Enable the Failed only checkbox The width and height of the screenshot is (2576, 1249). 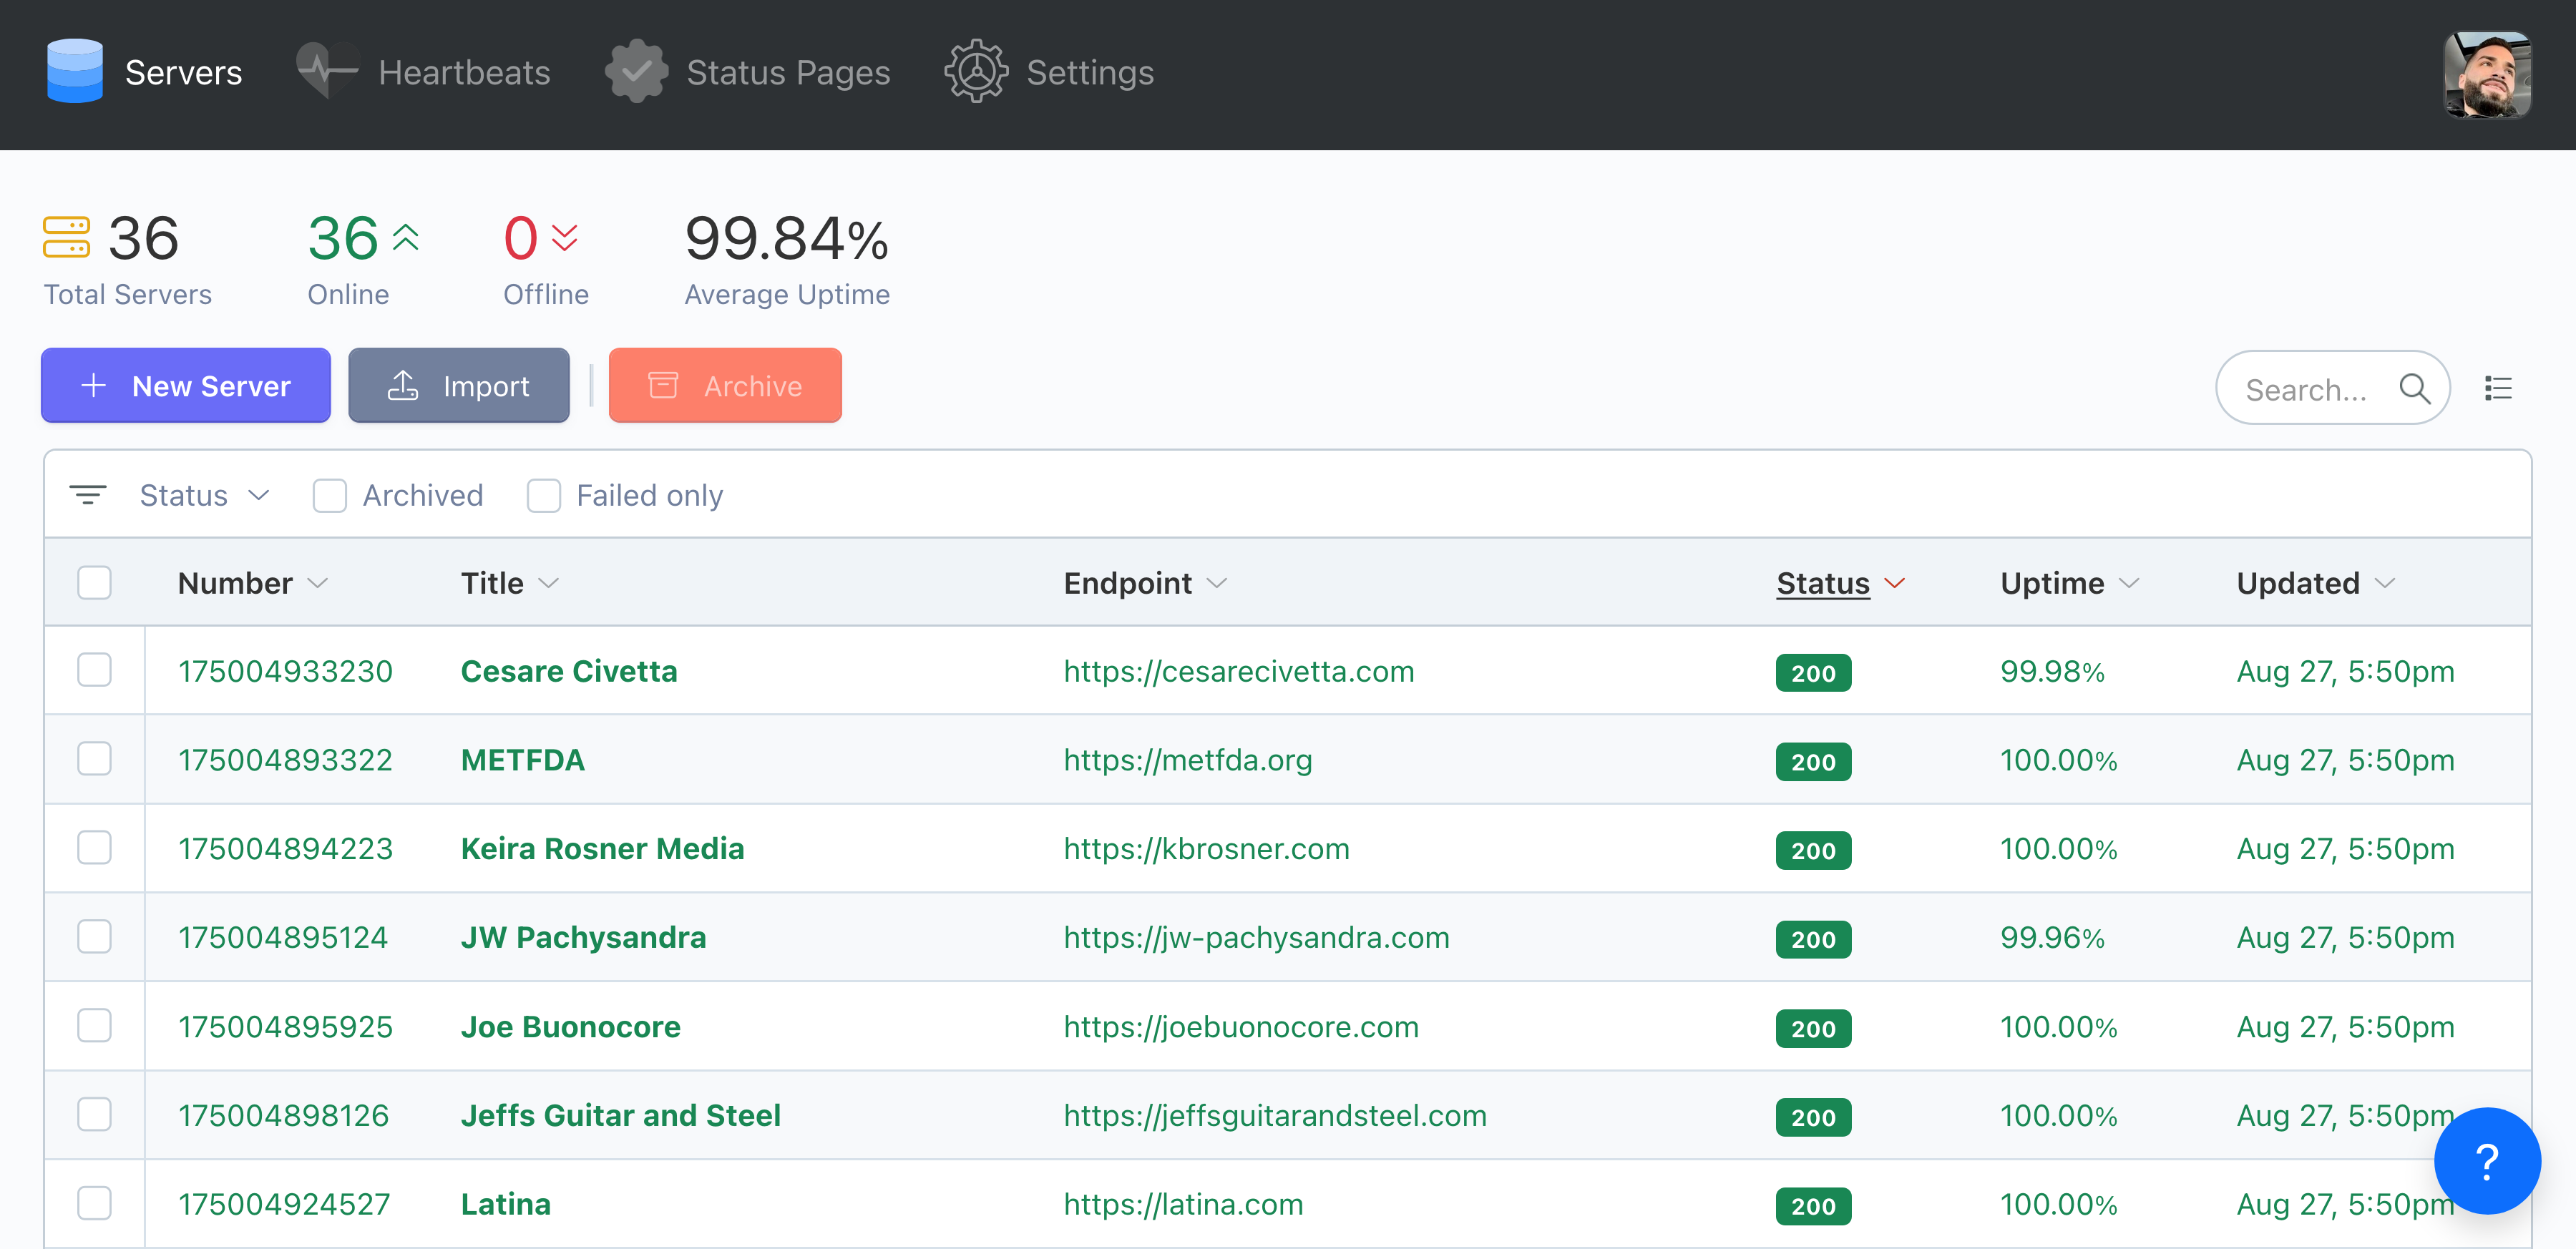coord(544,495)
